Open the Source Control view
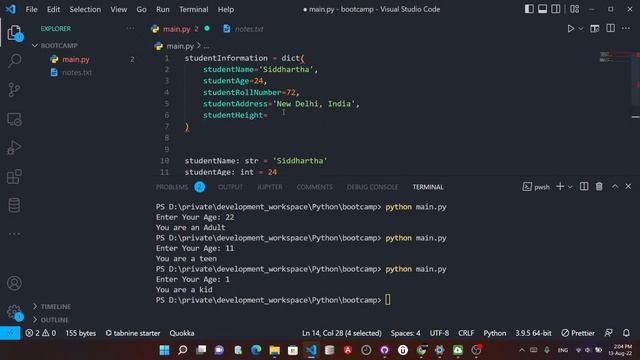This screenshot has width=640, height=360. (14, 90)
